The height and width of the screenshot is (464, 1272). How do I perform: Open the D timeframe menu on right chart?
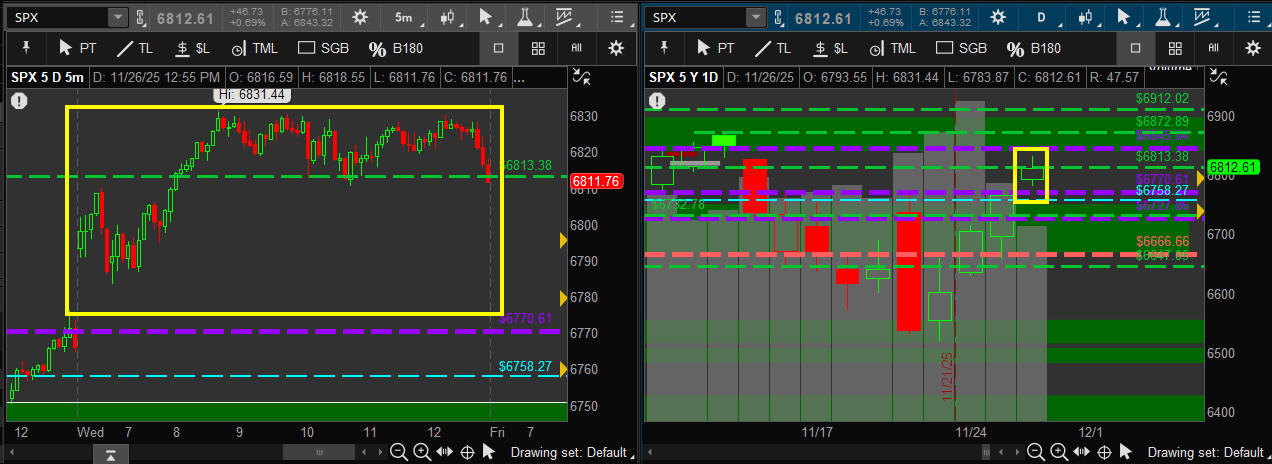click(x=1040, y=17)
